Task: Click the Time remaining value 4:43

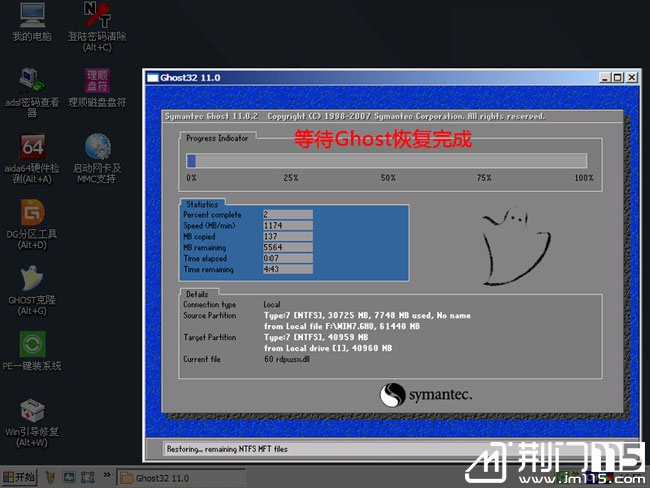Action: click(x=288, y=269)
